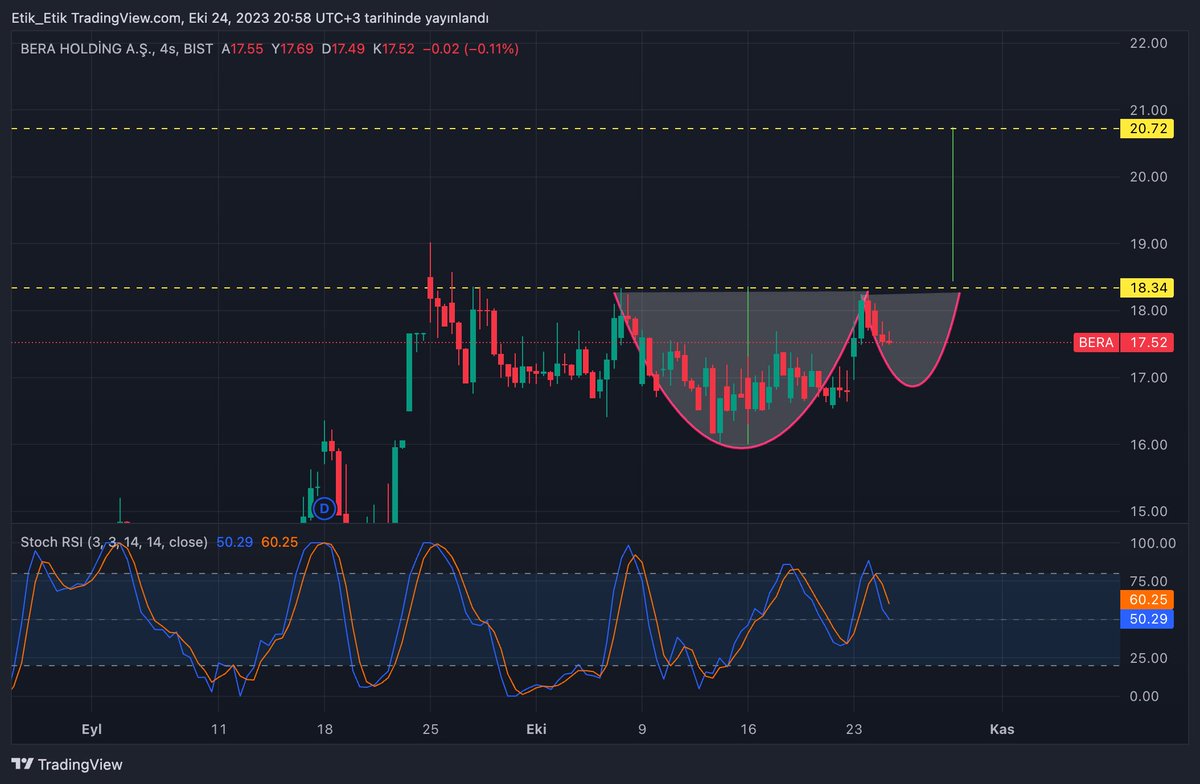Click the yellow 20.72 price label
The image size is (1200, 784).
tap(1145, 129)
